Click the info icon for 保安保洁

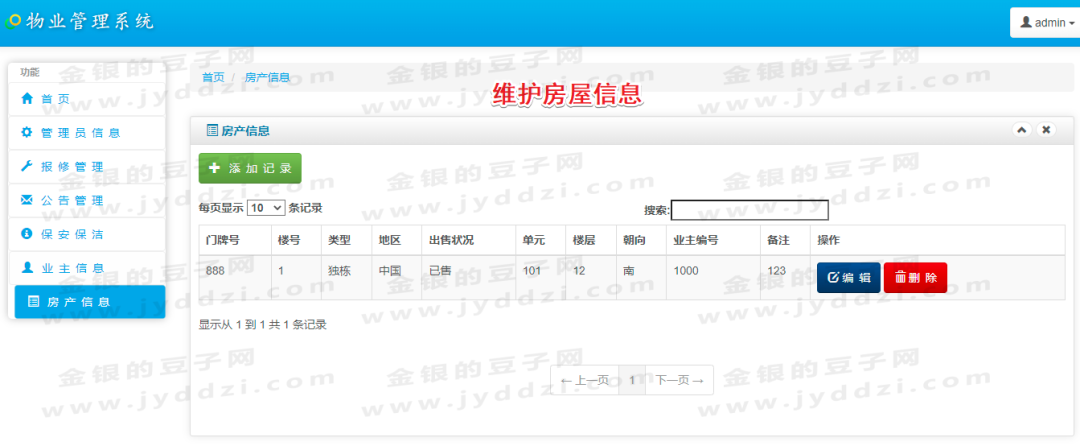[27, 233]
